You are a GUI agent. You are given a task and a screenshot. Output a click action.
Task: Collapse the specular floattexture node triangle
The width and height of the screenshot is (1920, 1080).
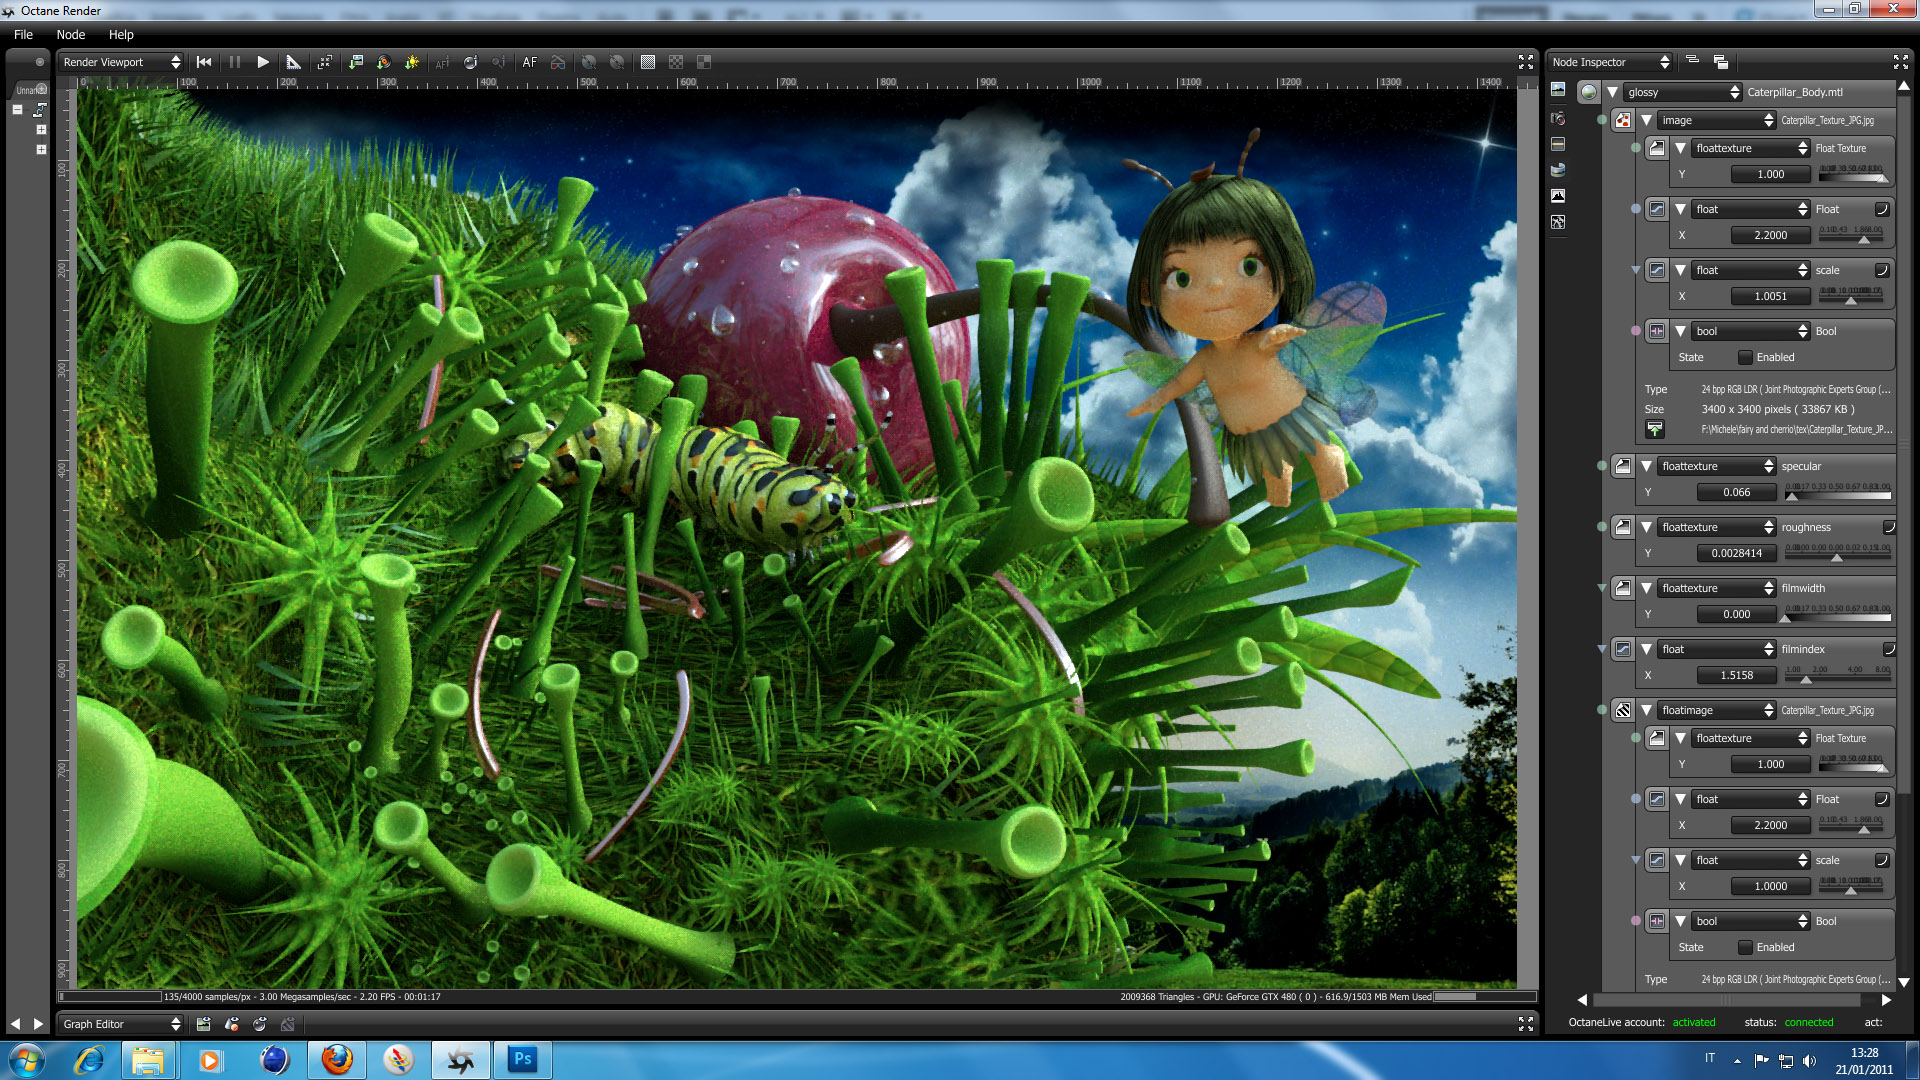point(1646,466)
